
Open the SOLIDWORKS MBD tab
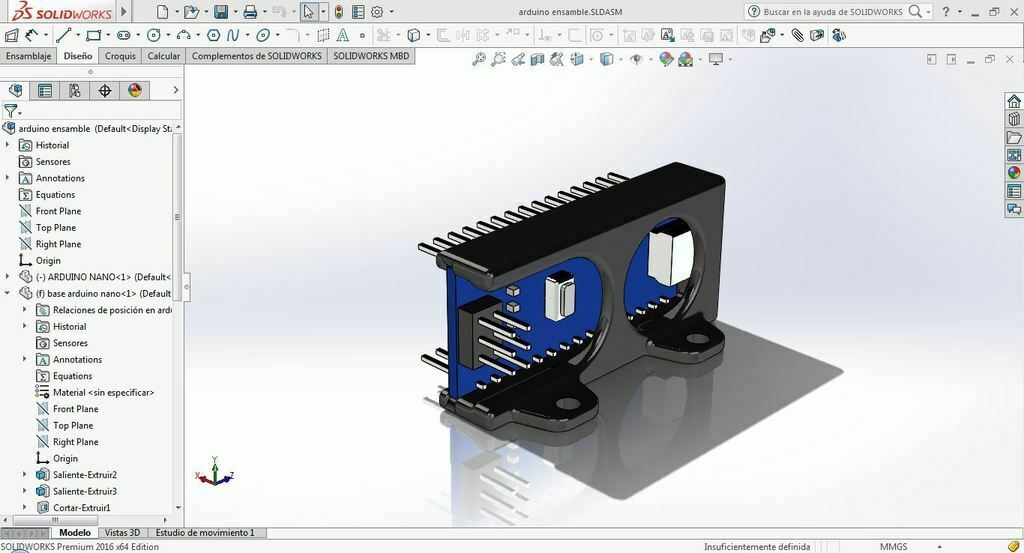tap(371, 55)
